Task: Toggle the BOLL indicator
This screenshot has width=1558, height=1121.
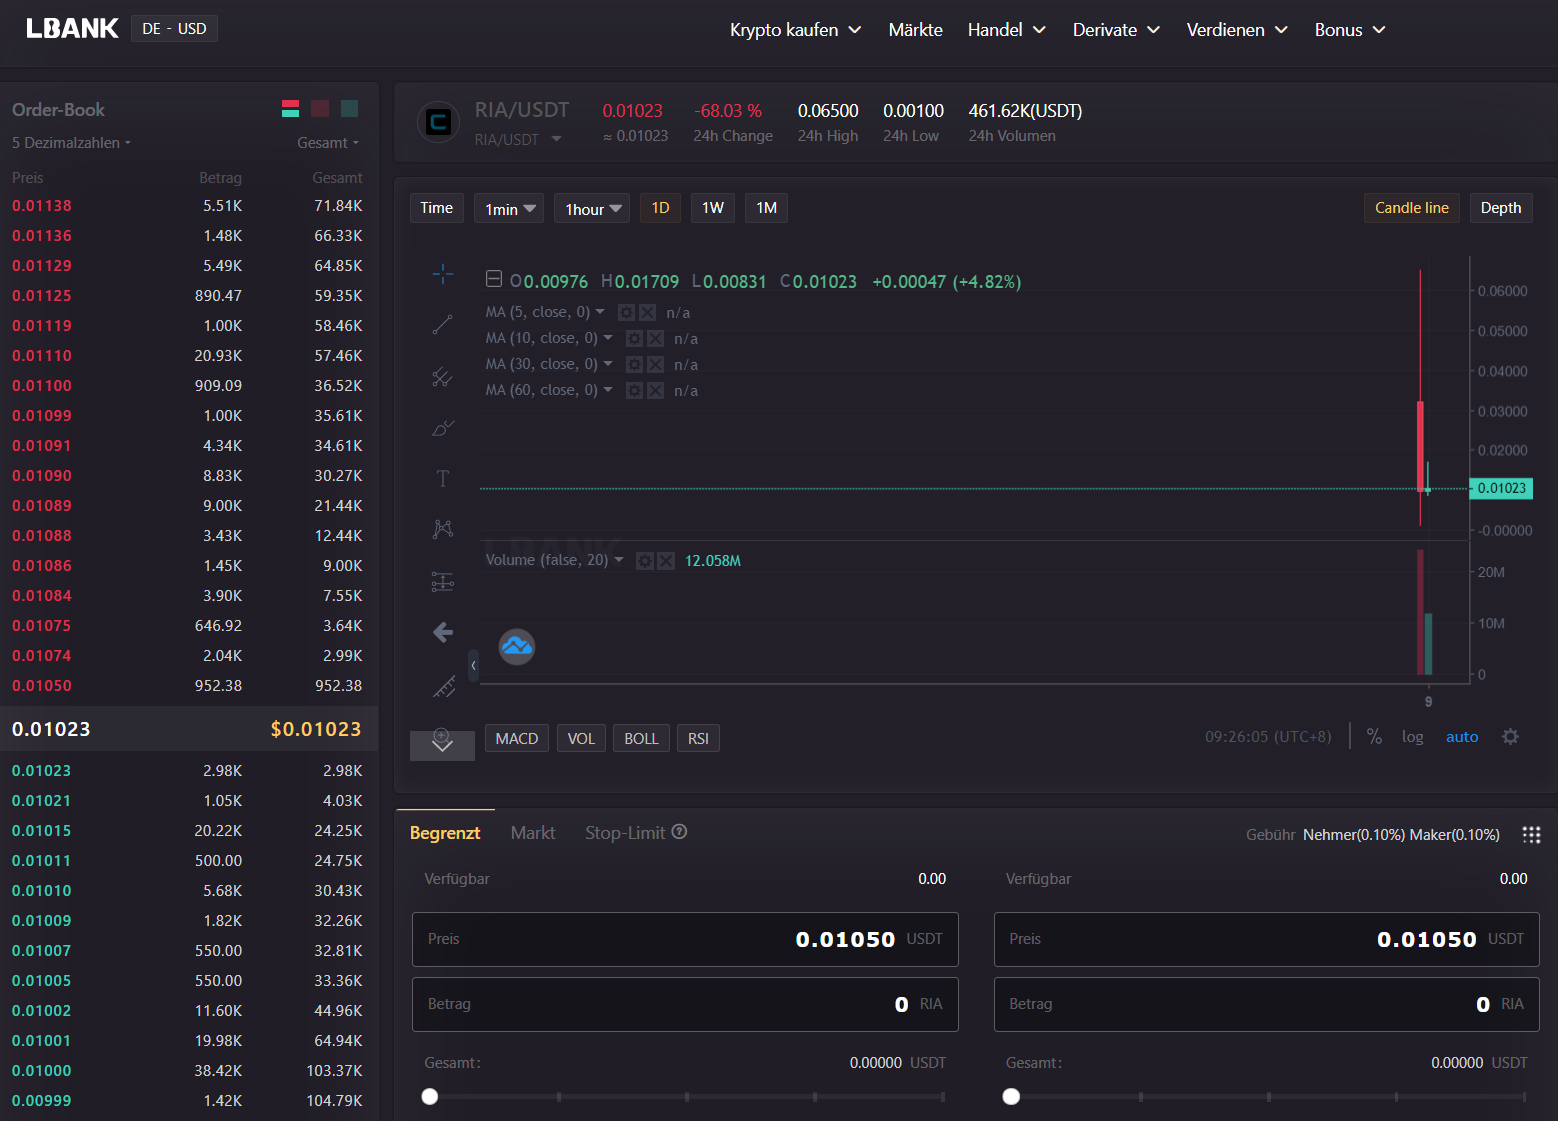Action: [x=641, y=739]
